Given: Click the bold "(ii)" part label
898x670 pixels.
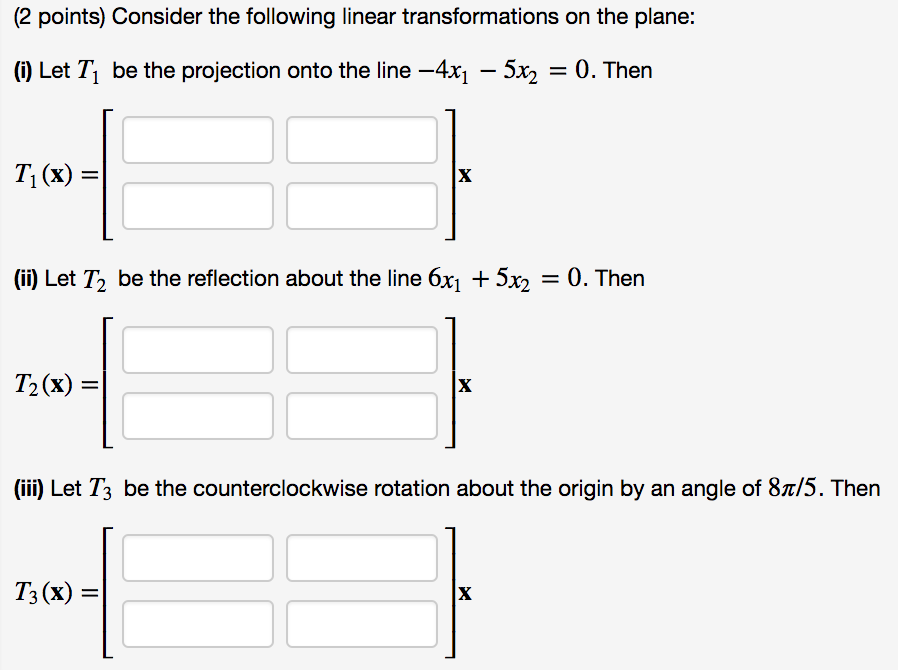Looking at the screenshot, I should point(25,279).
